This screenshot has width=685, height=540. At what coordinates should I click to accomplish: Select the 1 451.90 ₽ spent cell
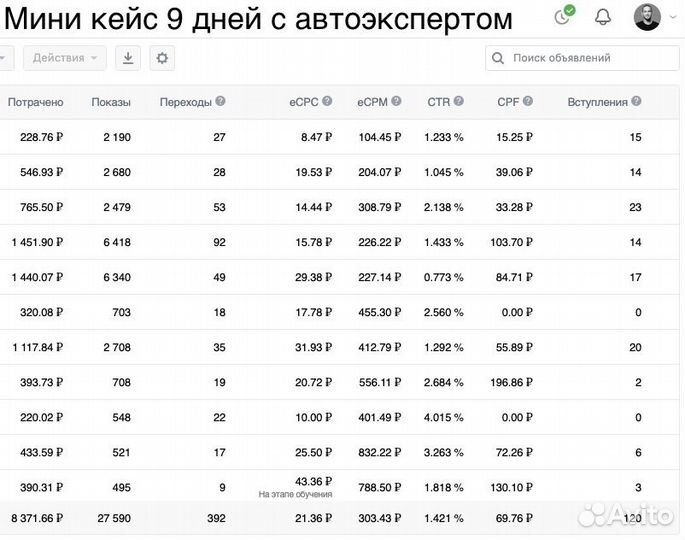click(38, 242)
